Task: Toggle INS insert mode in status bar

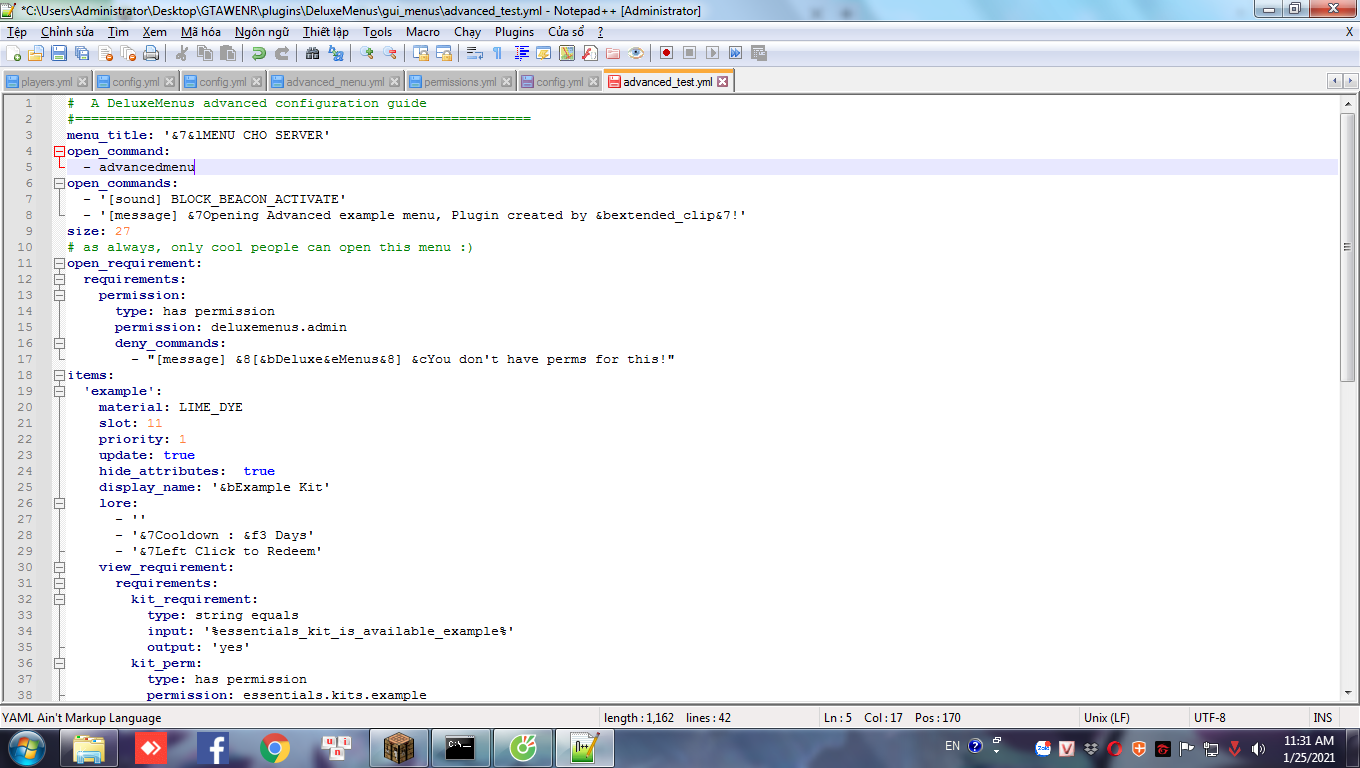Action: click(1322, 718)
